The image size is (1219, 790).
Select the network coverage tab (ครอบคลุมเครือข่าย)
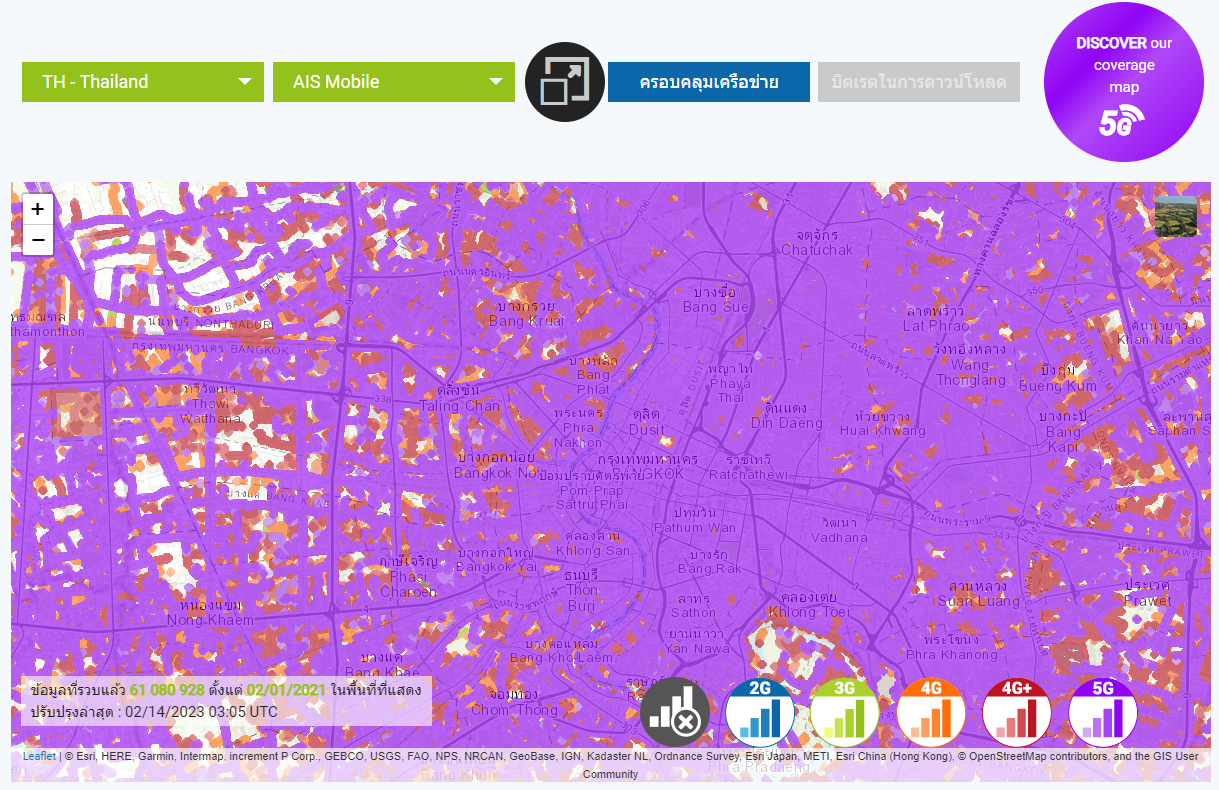709,82
